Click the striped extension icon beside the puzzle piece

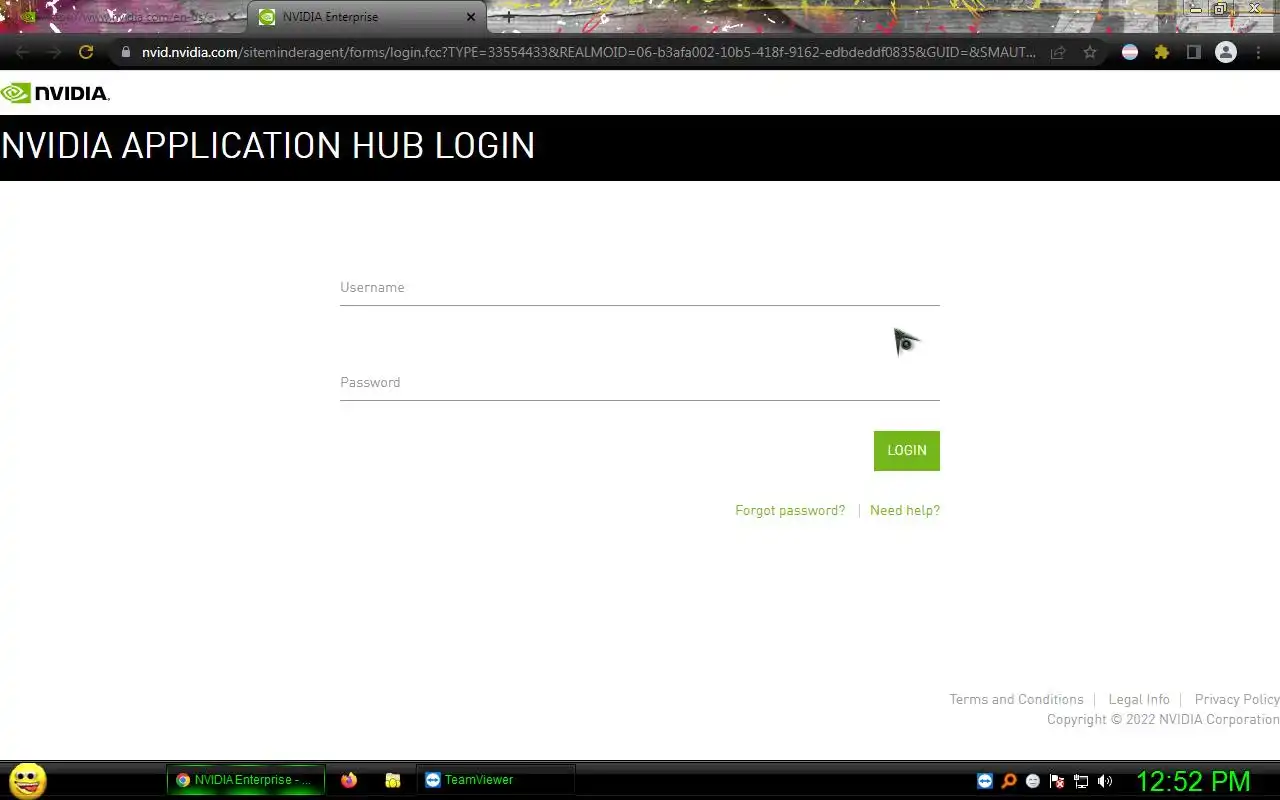pyautogui.click(x=1130, y=52)
